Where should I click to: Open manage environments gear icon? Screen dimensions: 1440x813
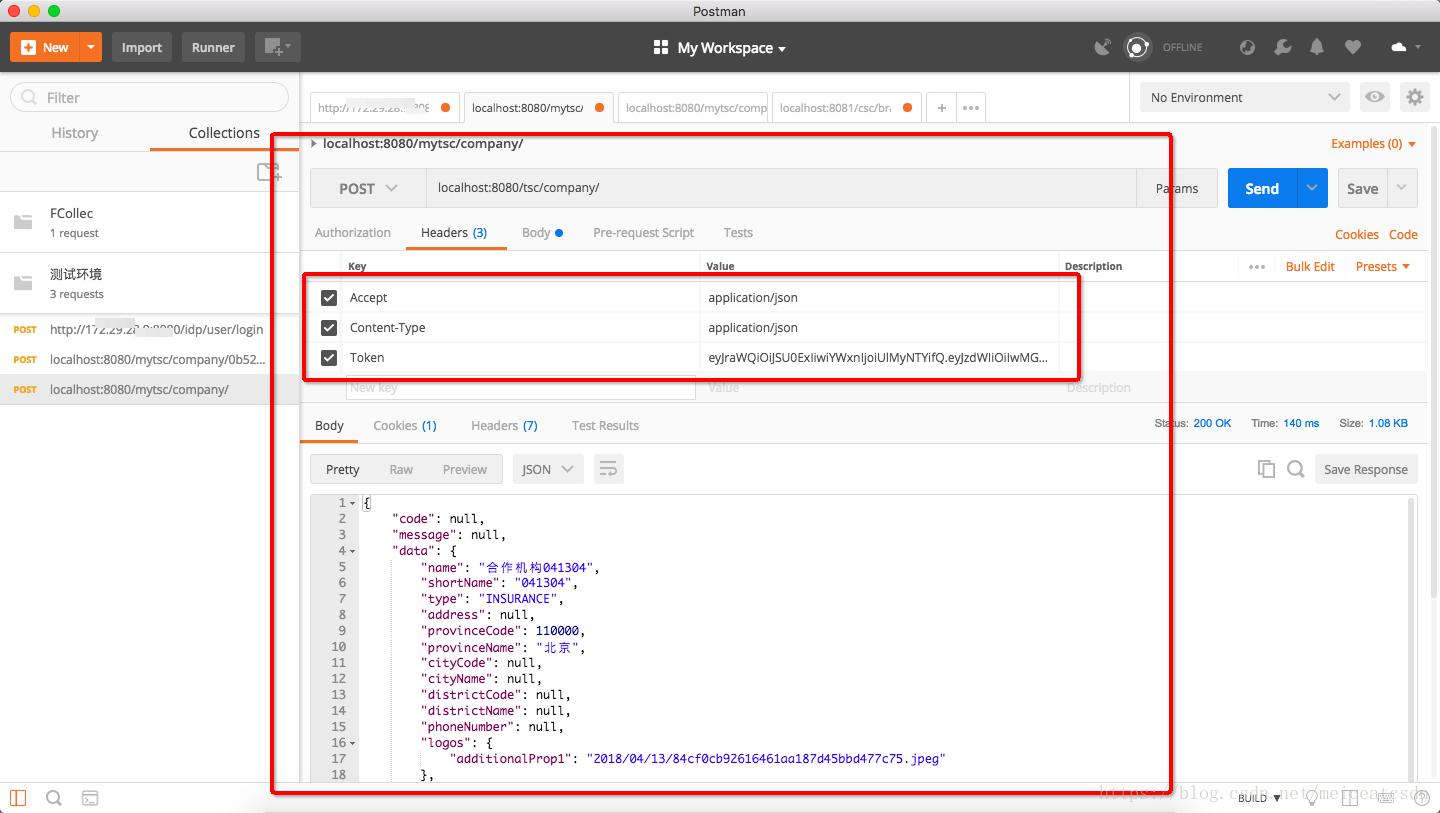tap(1414, 97)
